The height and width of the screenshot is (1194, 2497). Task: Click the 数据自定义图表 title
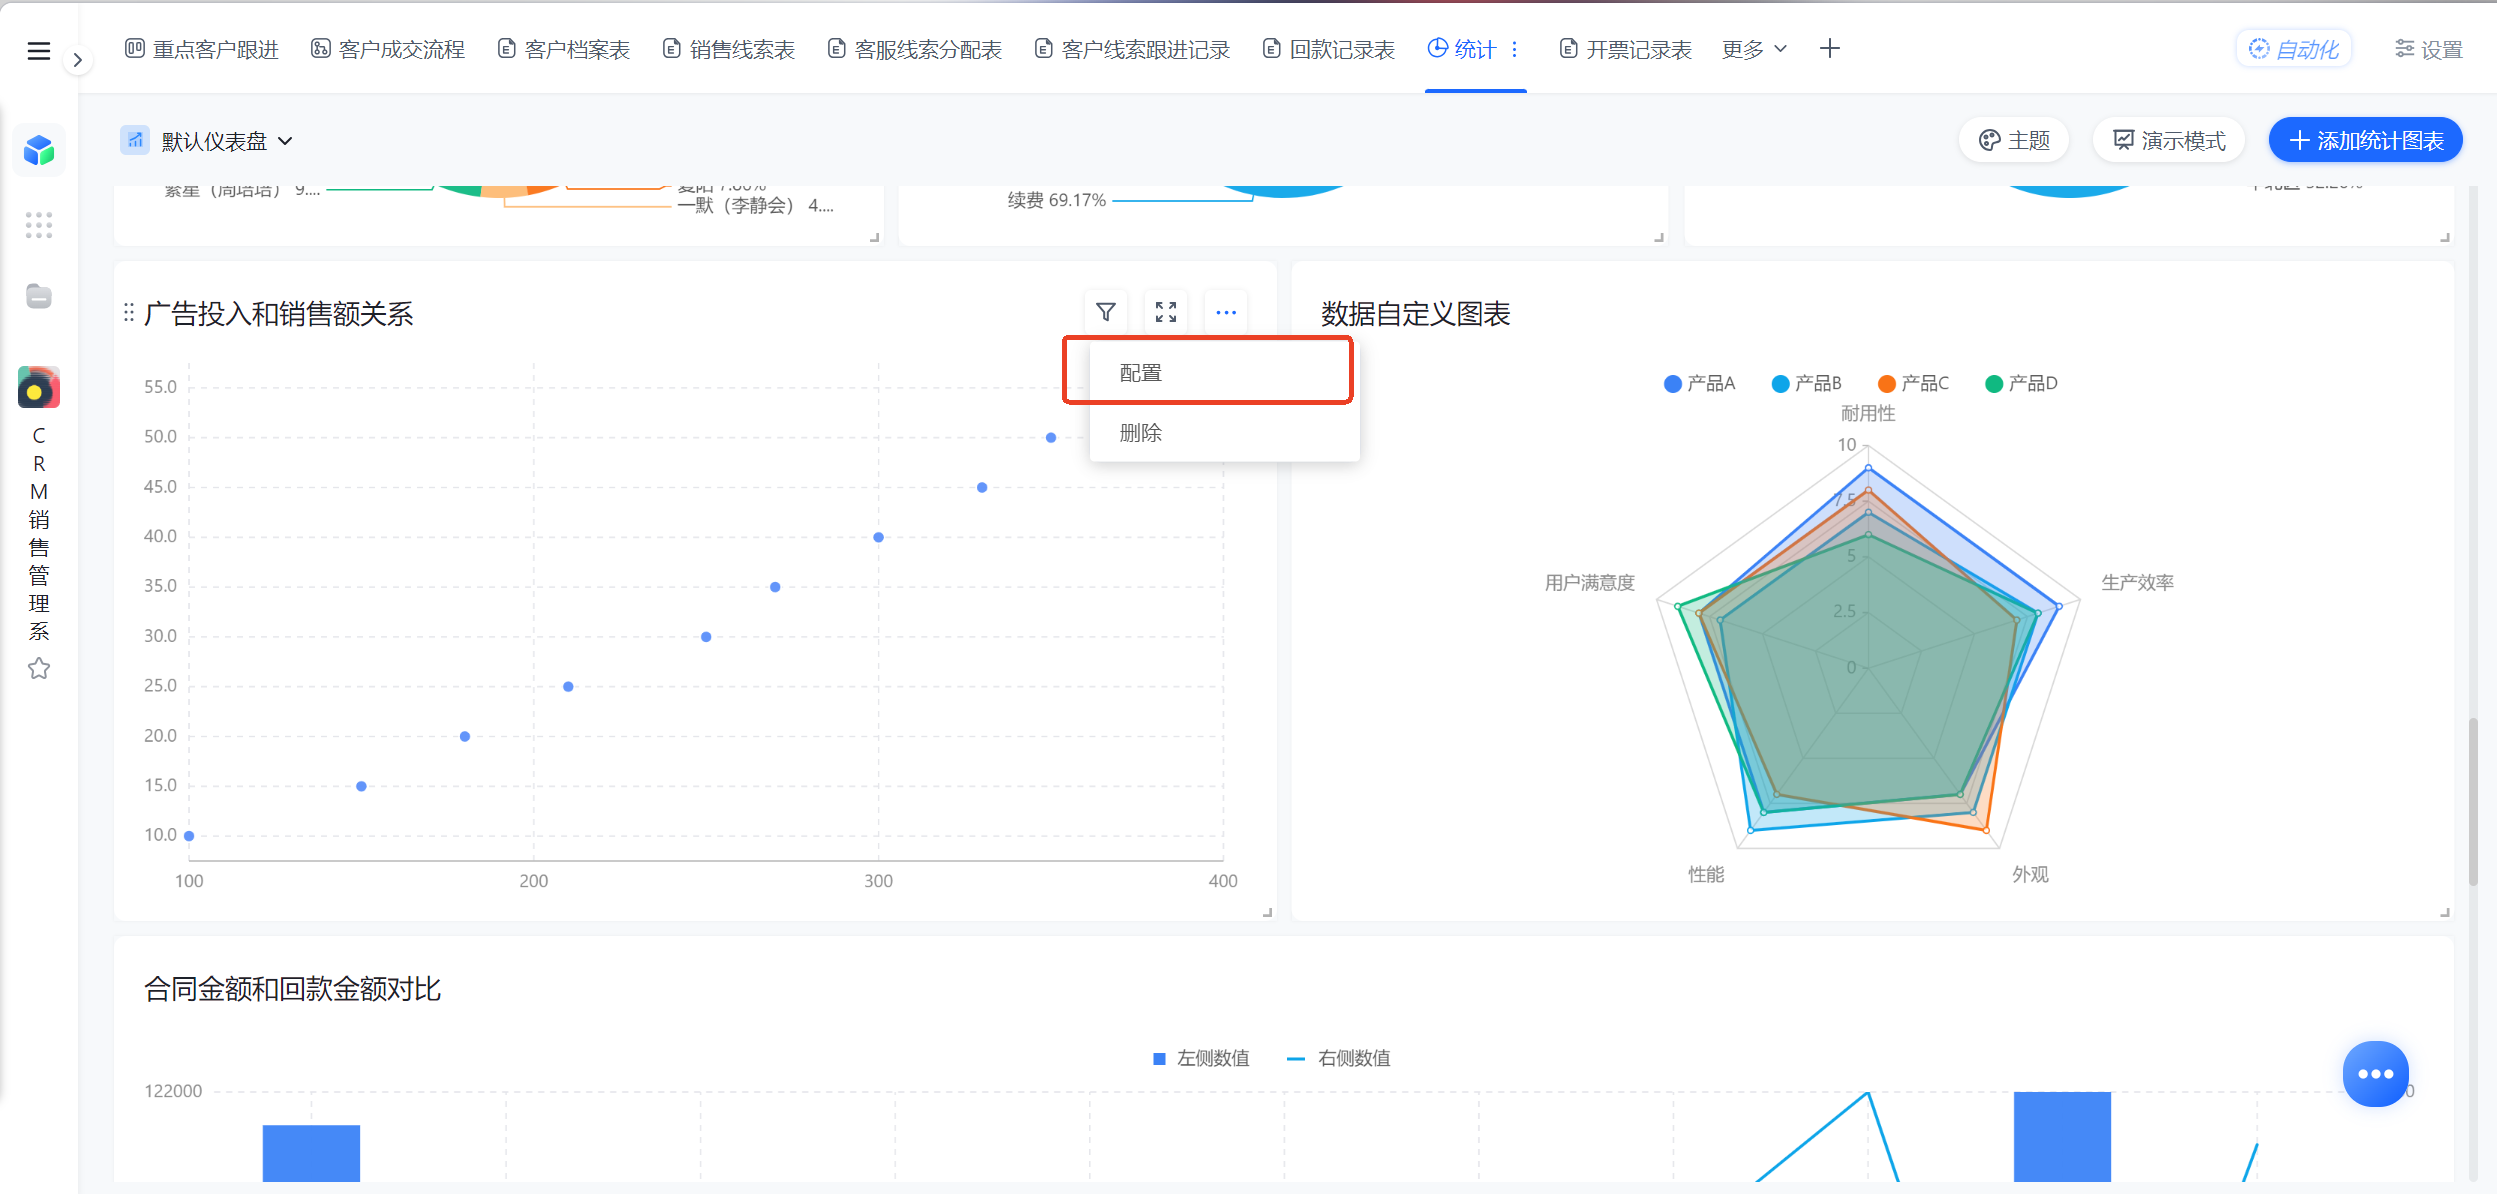[x=1415, y=314]
